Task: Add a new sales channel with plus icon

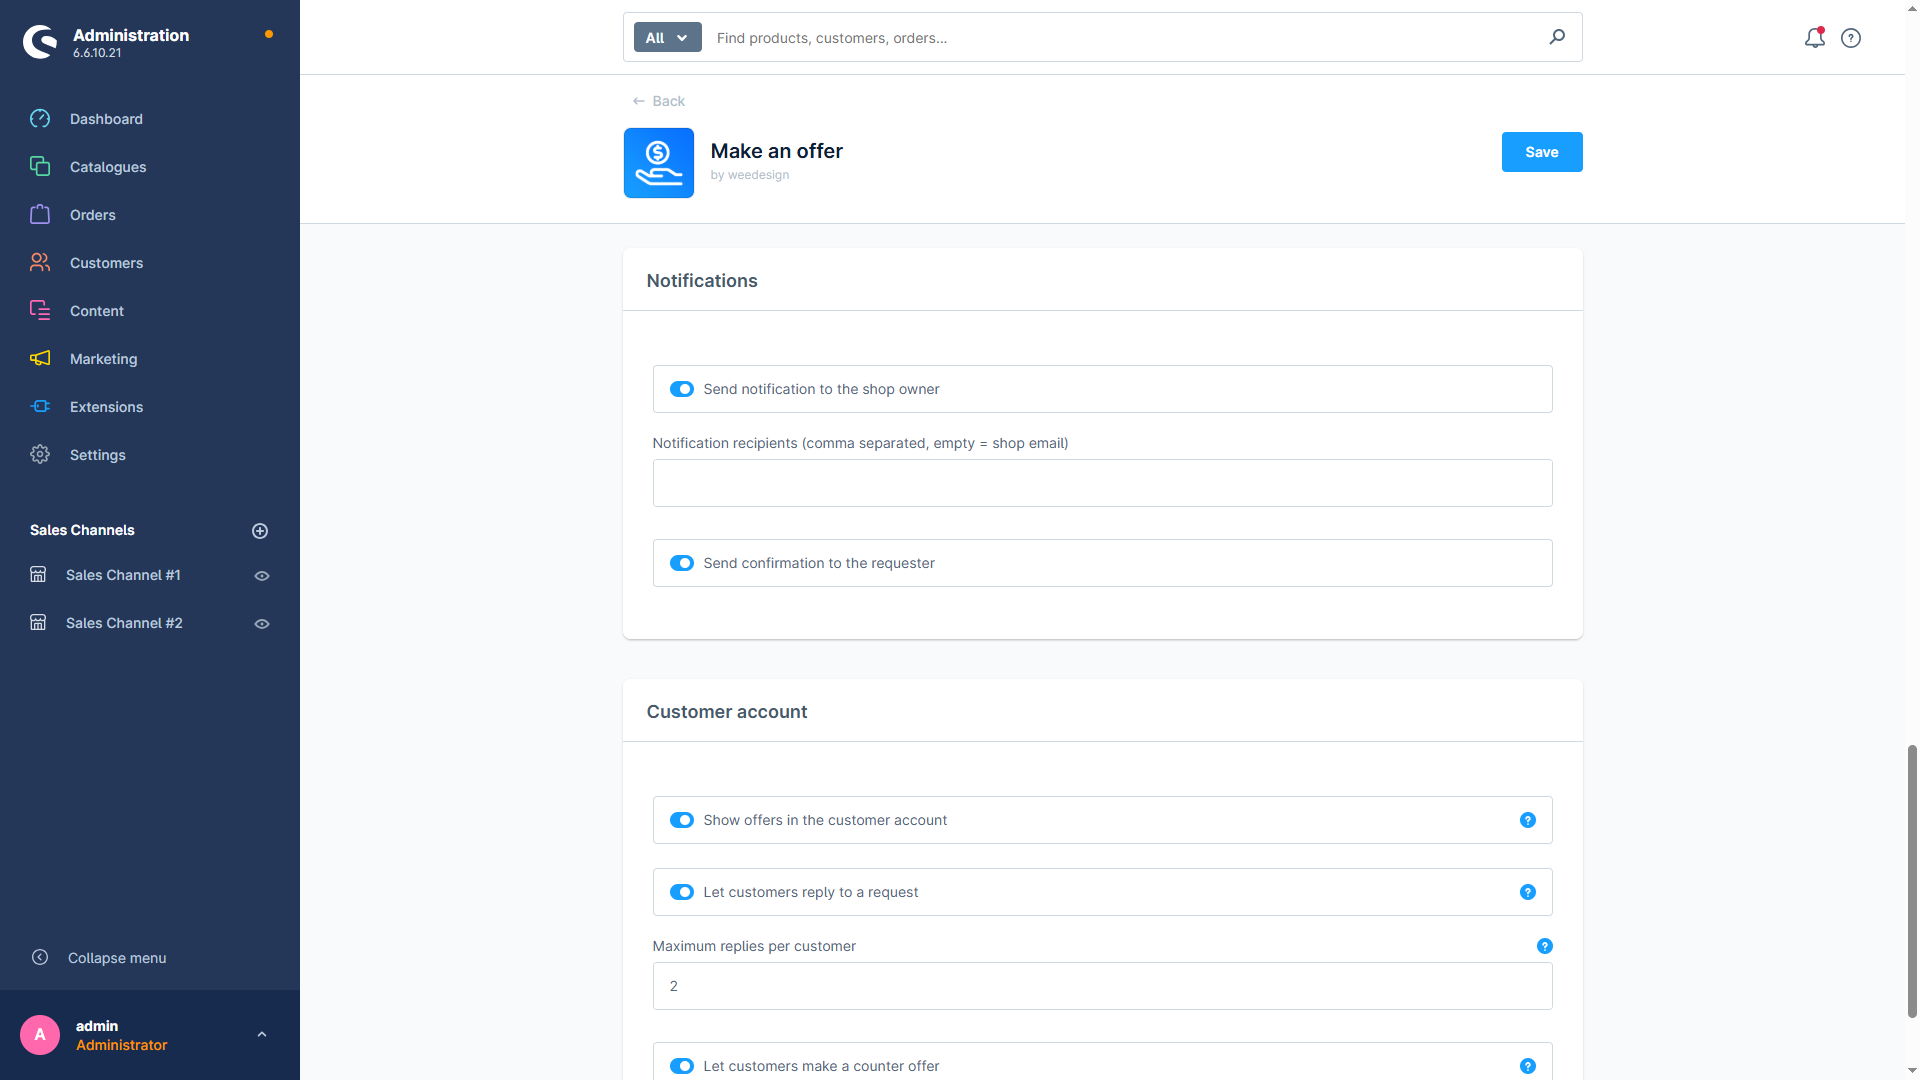Action: coord(260,531)
